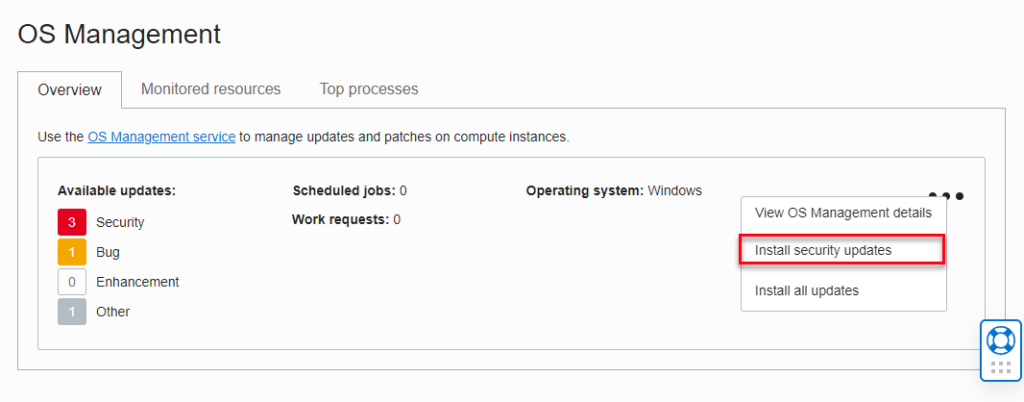1024x402 pixels.
Task: Click the Security updates label
Action: coord(120,222)
